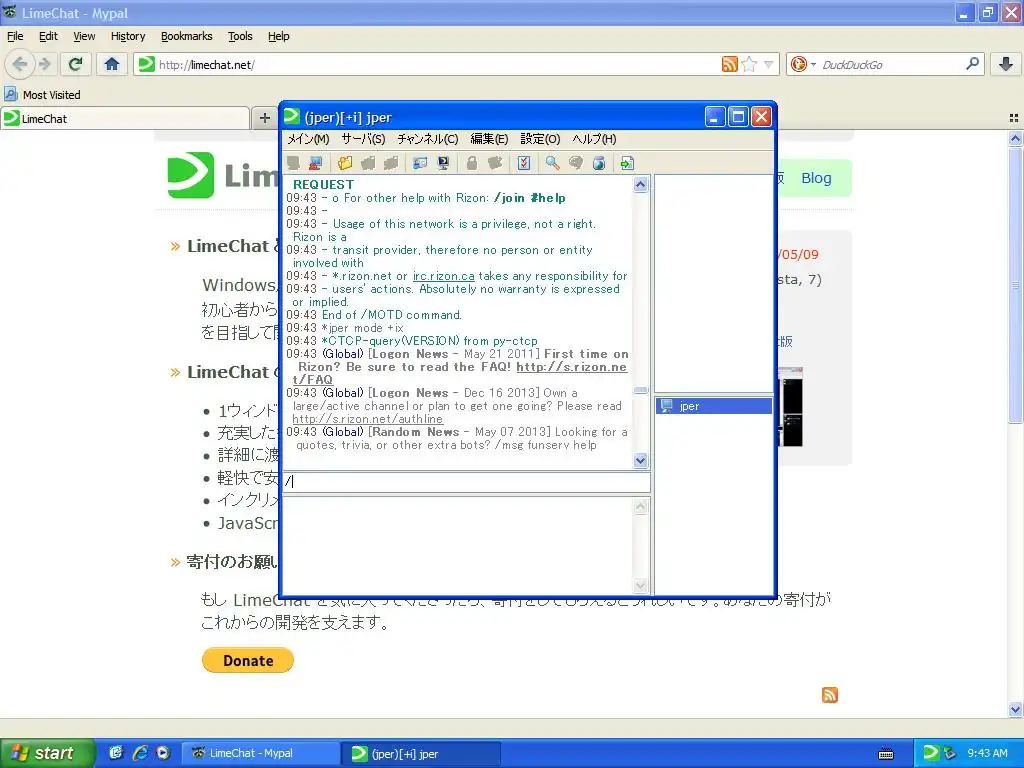
Task: Open the bookmarks dropdown arrow beside the star
Action: pyautogui.click(x=769, y=64)
